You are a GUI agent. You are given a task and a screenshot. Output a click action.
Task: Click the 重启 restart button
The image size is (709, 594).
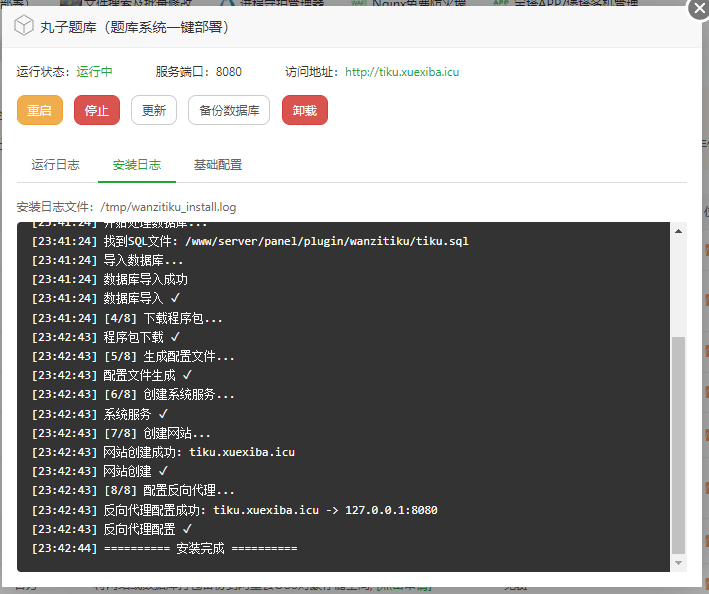click(x=40, y=110)
